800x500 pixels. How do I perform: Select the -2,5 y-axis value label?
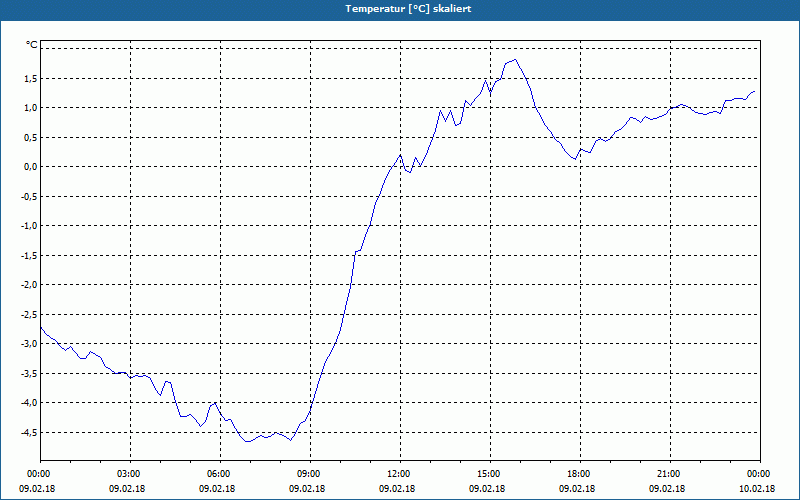click(x=29, y=314)
